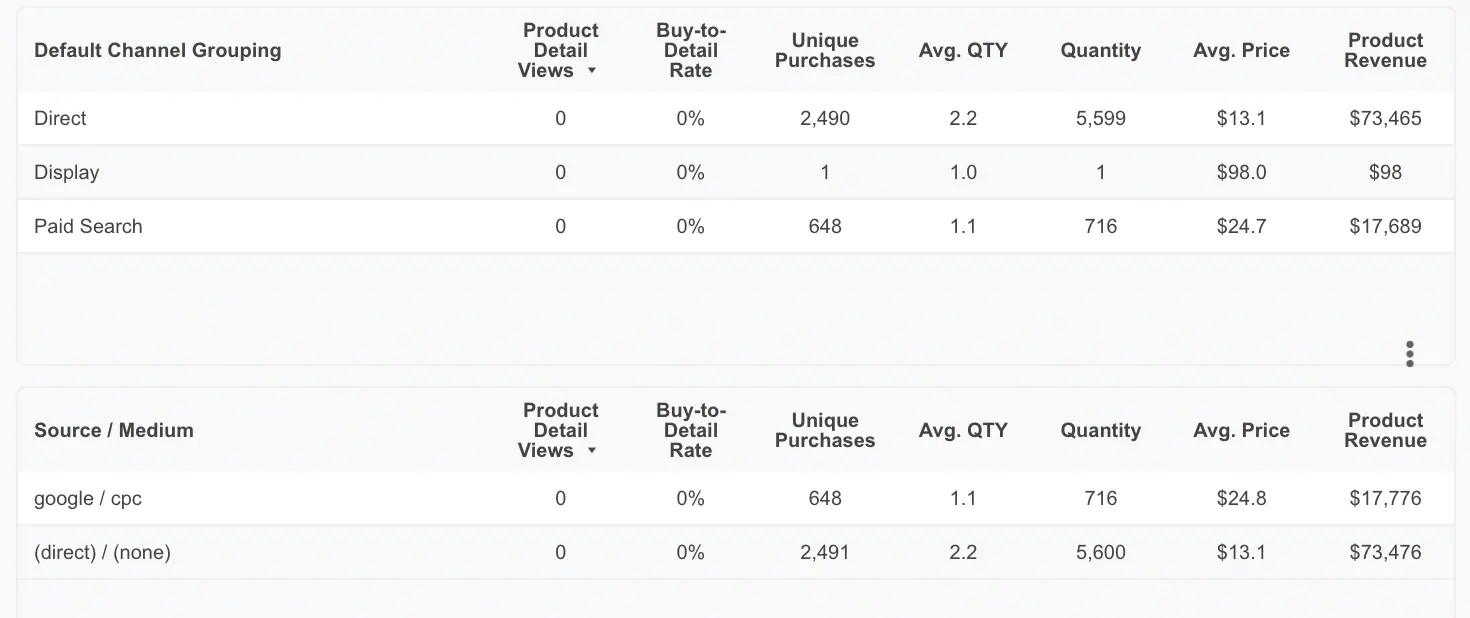
Task: Sort by Source / Medium column header
Action: [x=114, y=431]
